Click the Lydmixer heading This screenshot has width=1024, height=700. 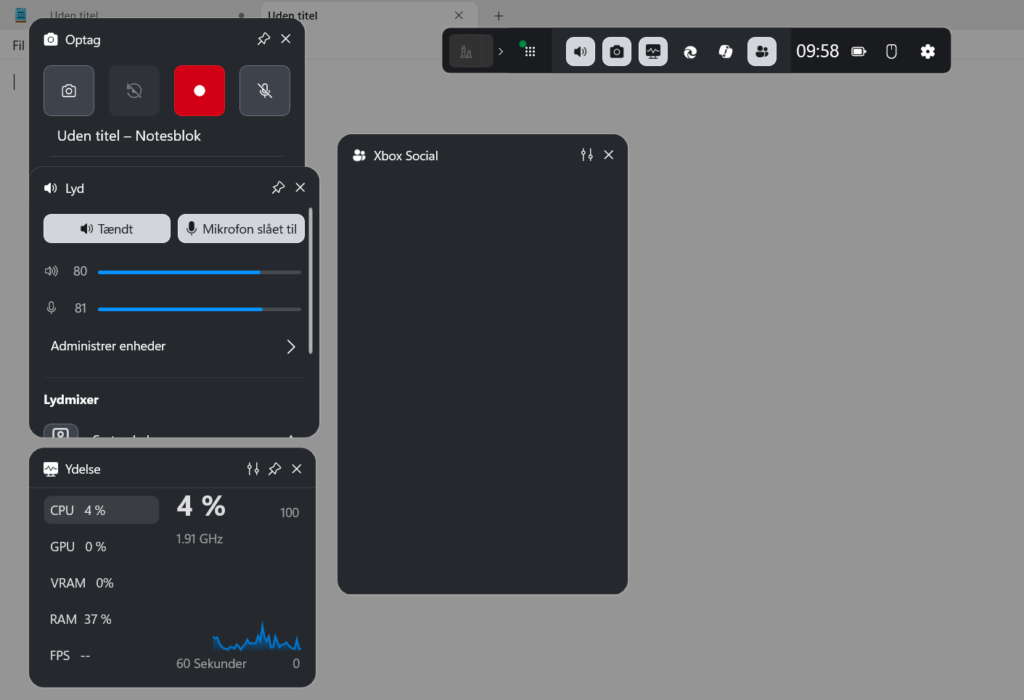click(x=71, y=400)
